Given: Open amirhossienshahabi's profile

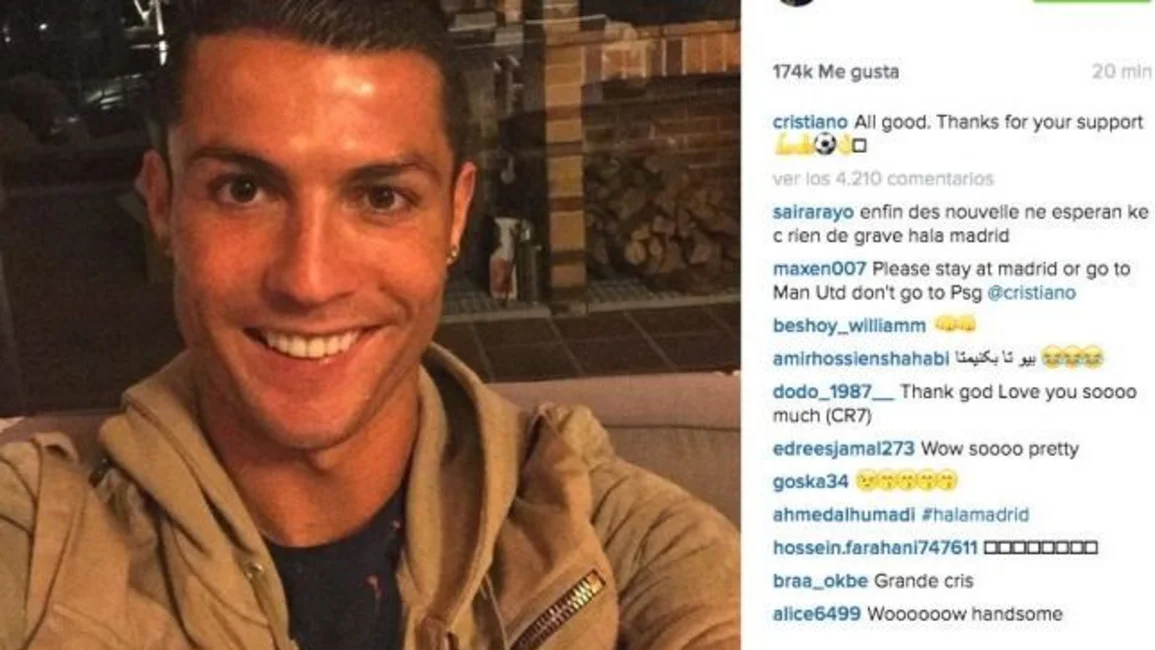Looking at the screenshot, I should coord(860,359).
